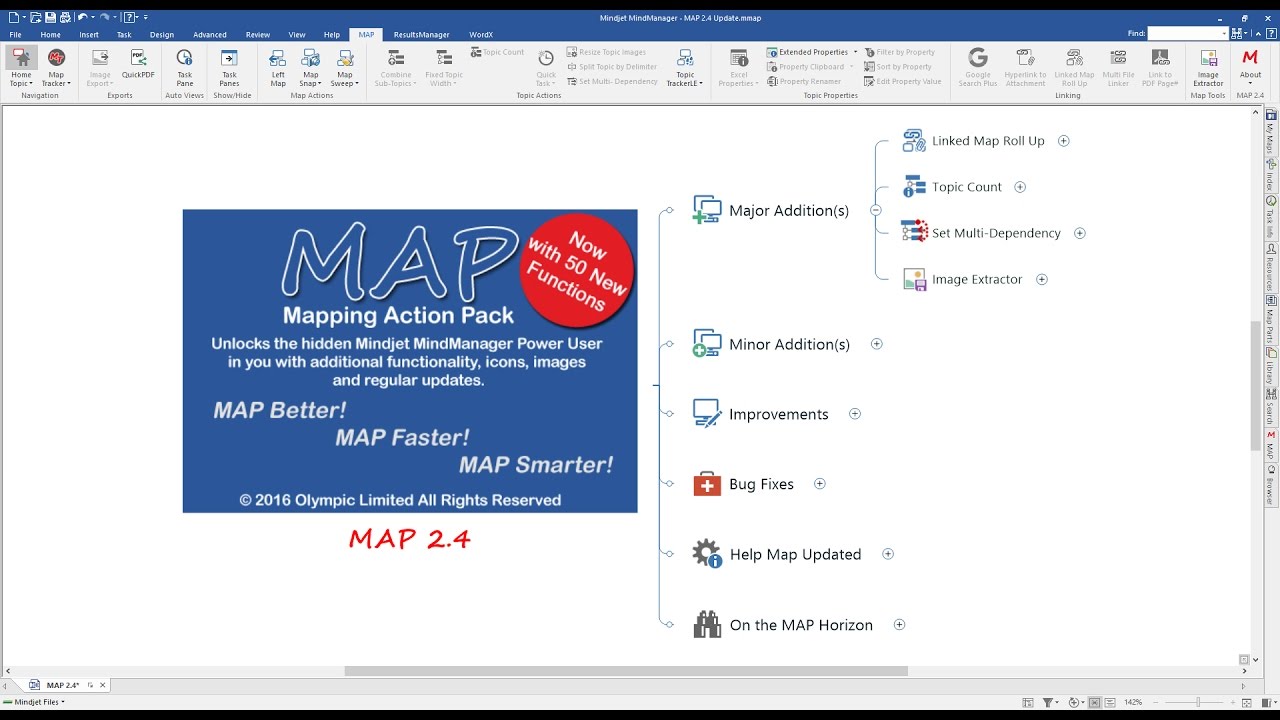Screen dimensions: 1280x720
Task: Select the Bug Fixes topic
Action: click(761, 484)
